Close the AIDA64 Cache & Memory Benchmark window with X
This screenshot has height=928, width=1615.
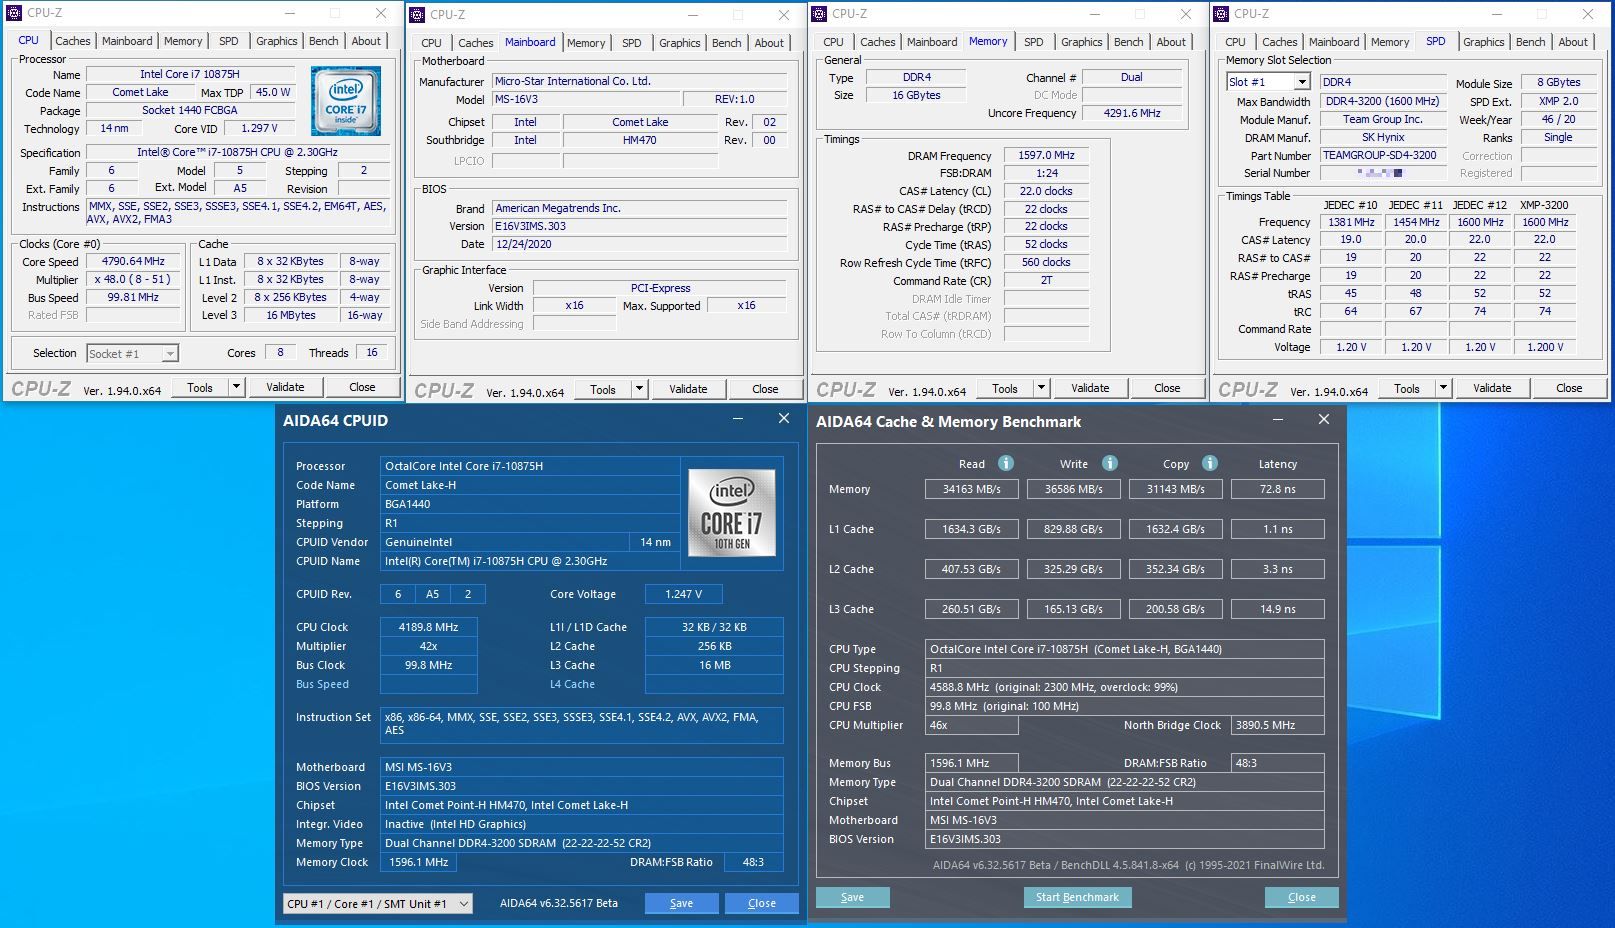pos(1324,420)
